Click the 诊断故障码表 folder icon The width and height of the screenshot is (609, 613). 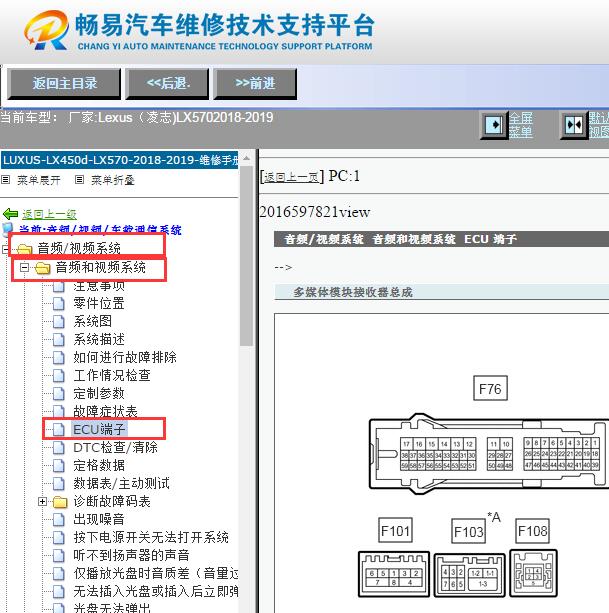tap(60, 502)
